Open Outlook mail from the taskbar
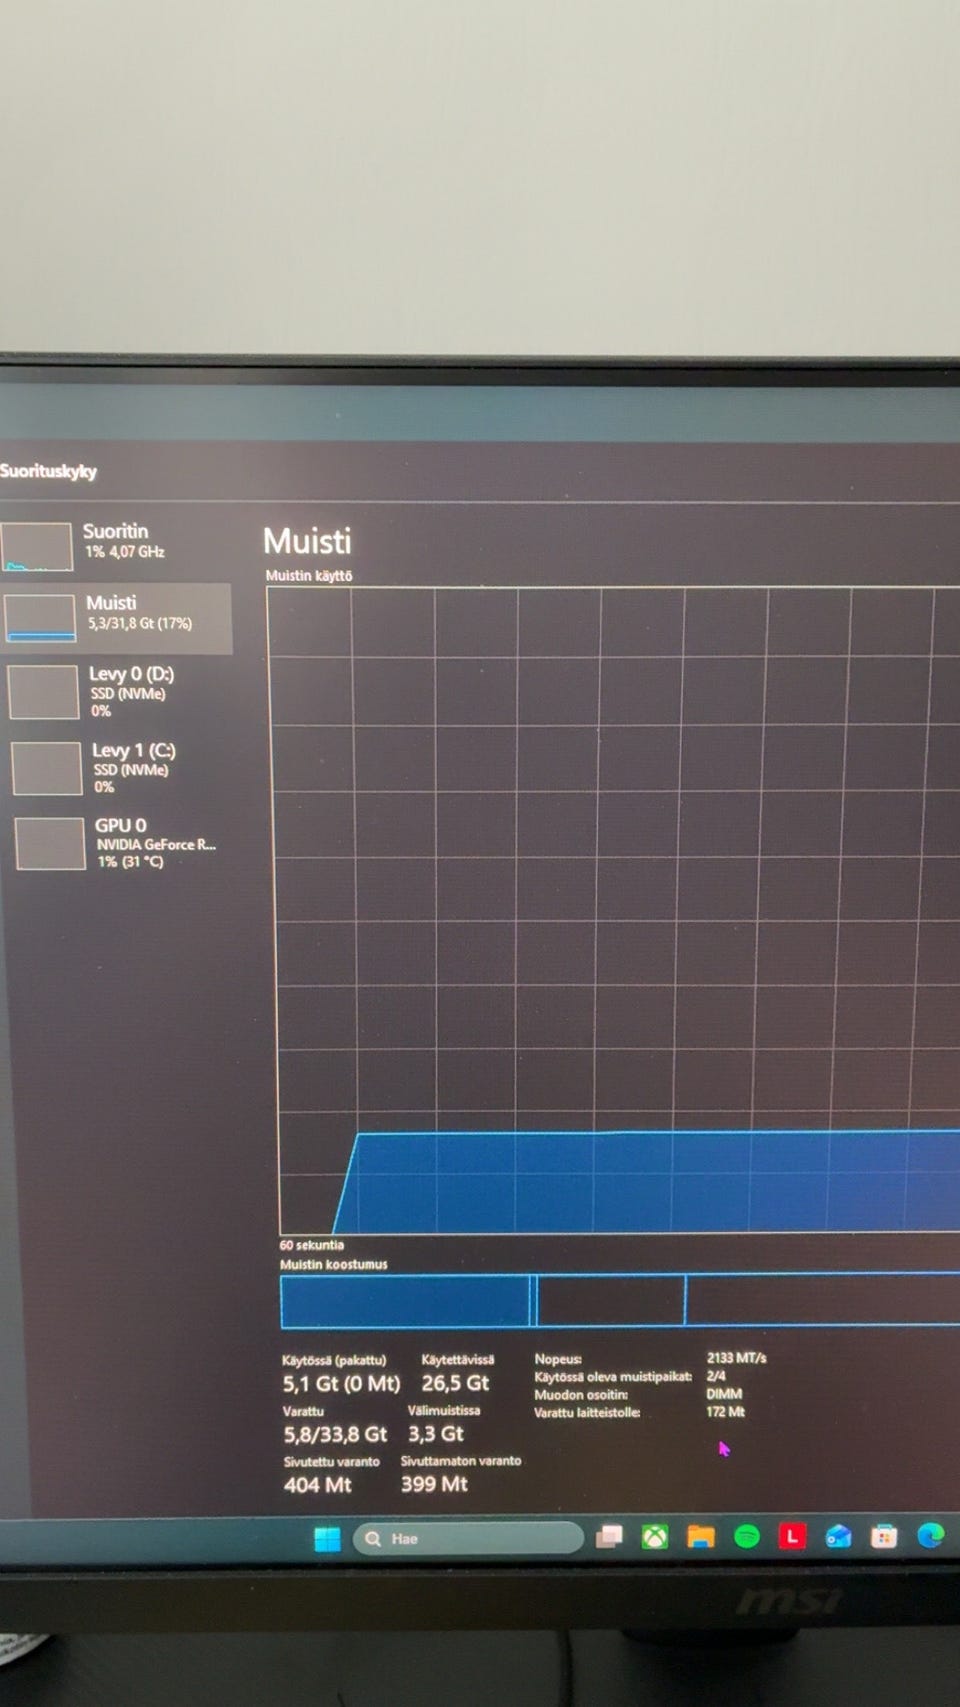The image size is (960, 1707). pyautogui.click(x=838, y=1536)
